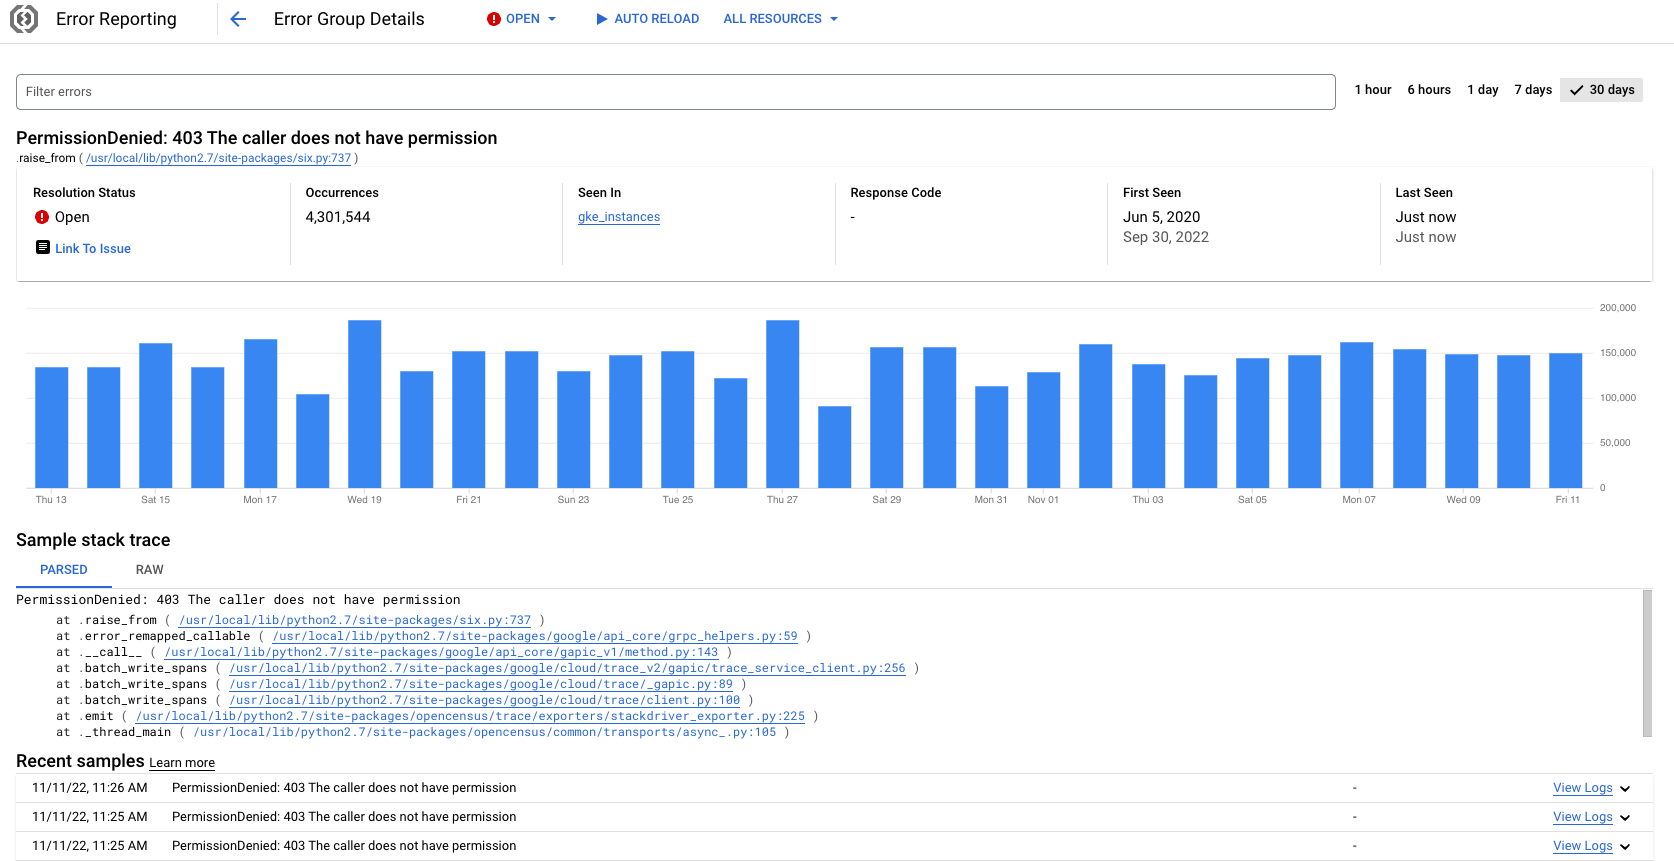Screen dimensions: 1674x861
Task: Open trace/client.py:100 source link
Action: pos(485,700)
